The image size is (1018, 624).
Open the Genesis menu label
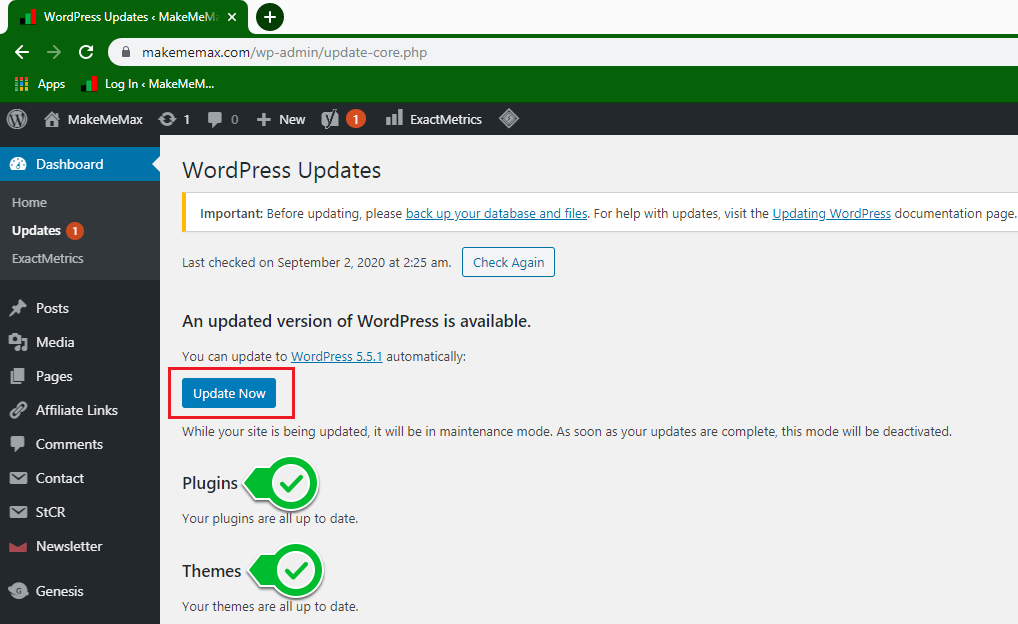pyautogui.click(x=60, y=591)
